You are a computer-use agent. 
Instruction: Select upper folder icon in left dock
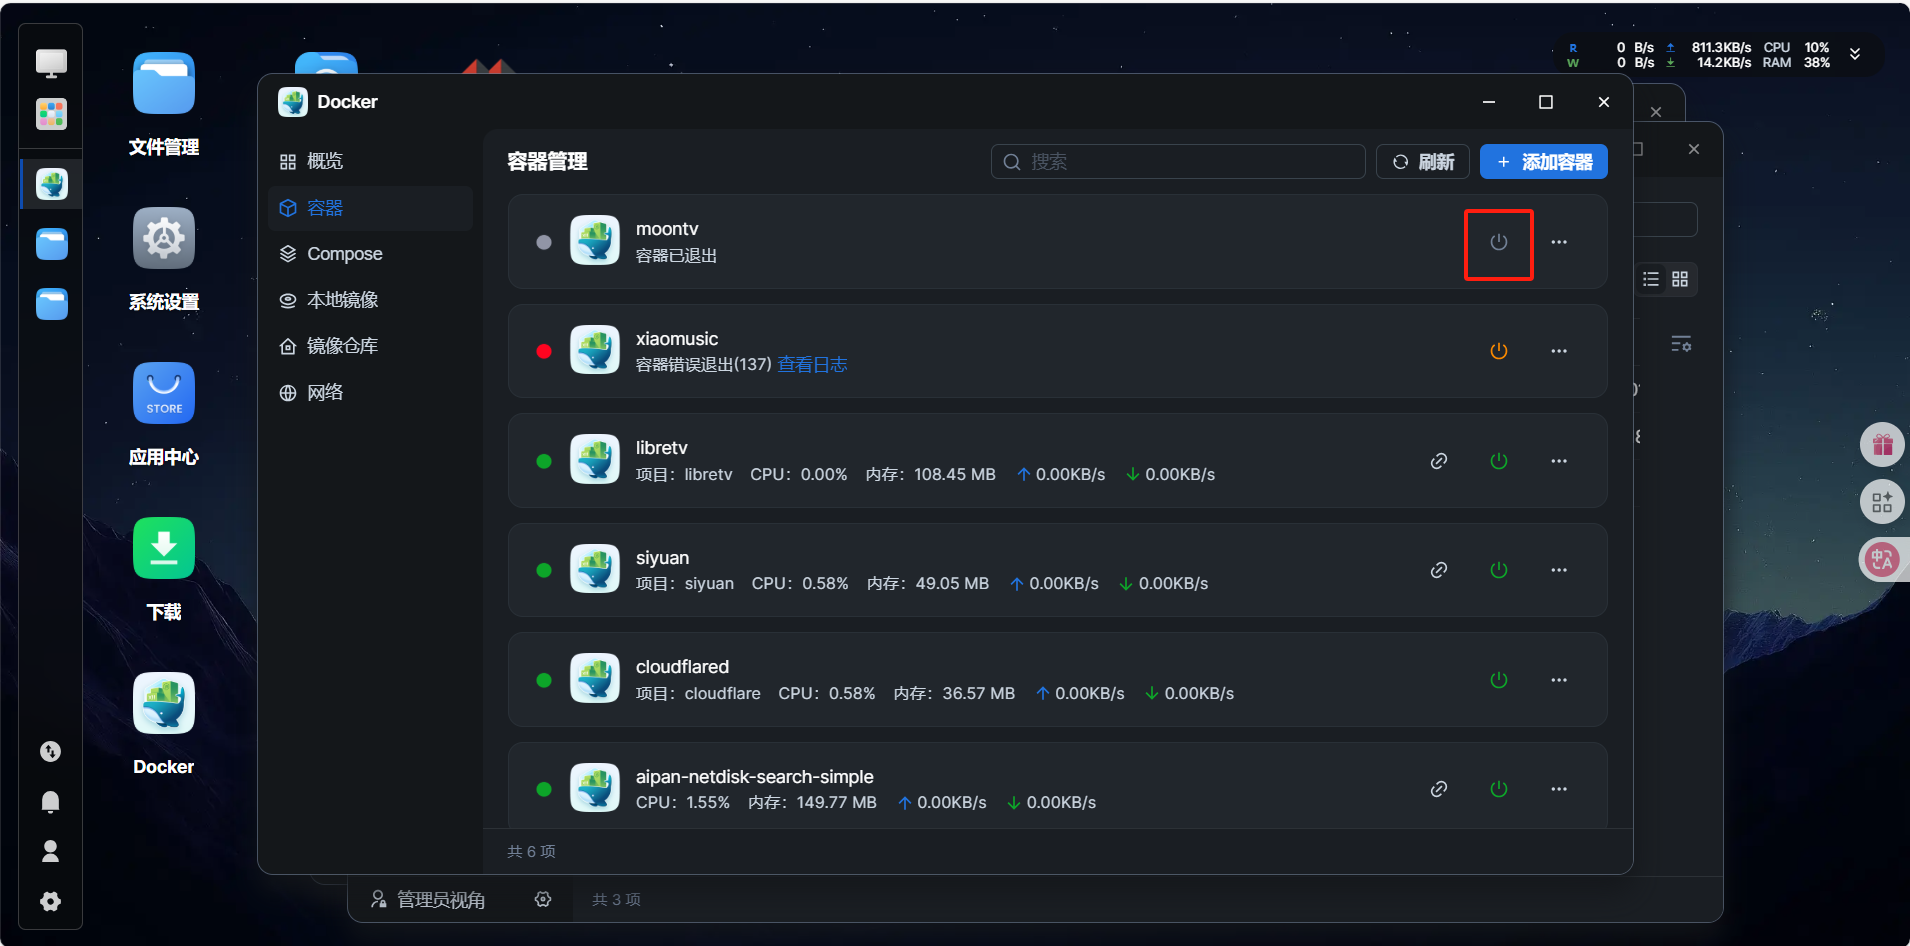pos(51,244)
